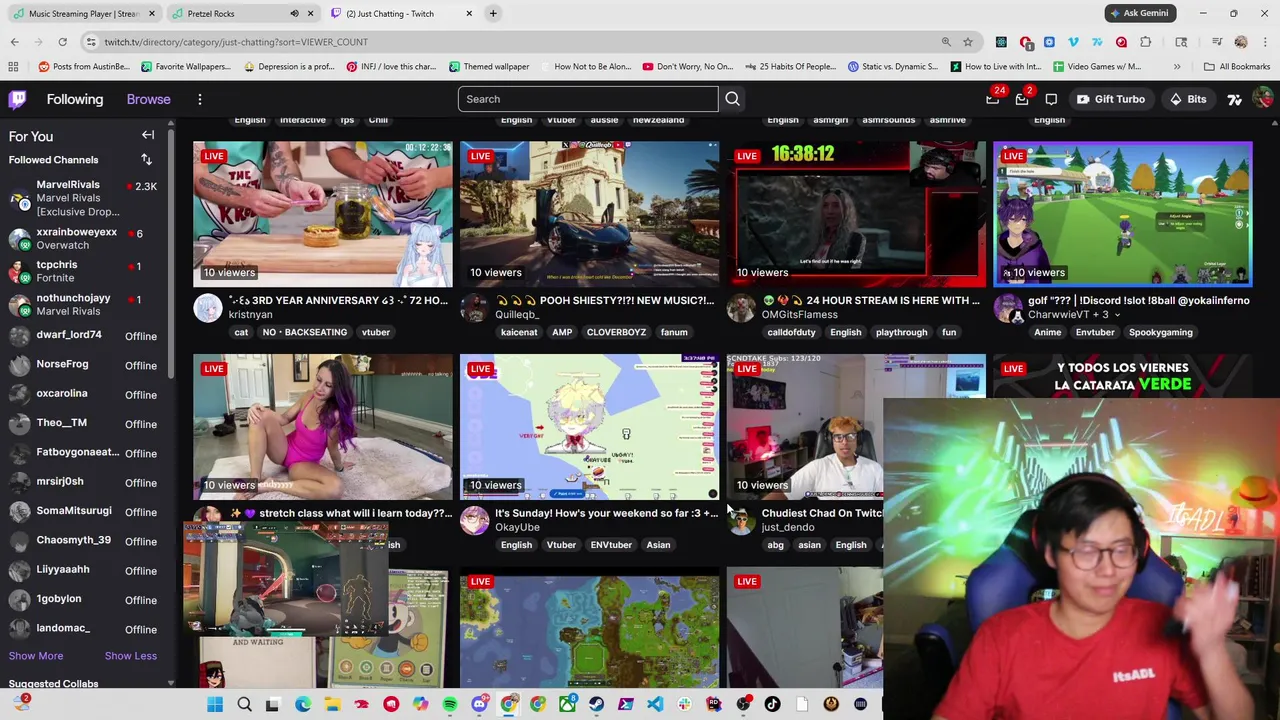Screen dimensions: 1280x720
Task: Open the OMGitsFlamess 24 hour stream thumbnail
Action: 856,214
